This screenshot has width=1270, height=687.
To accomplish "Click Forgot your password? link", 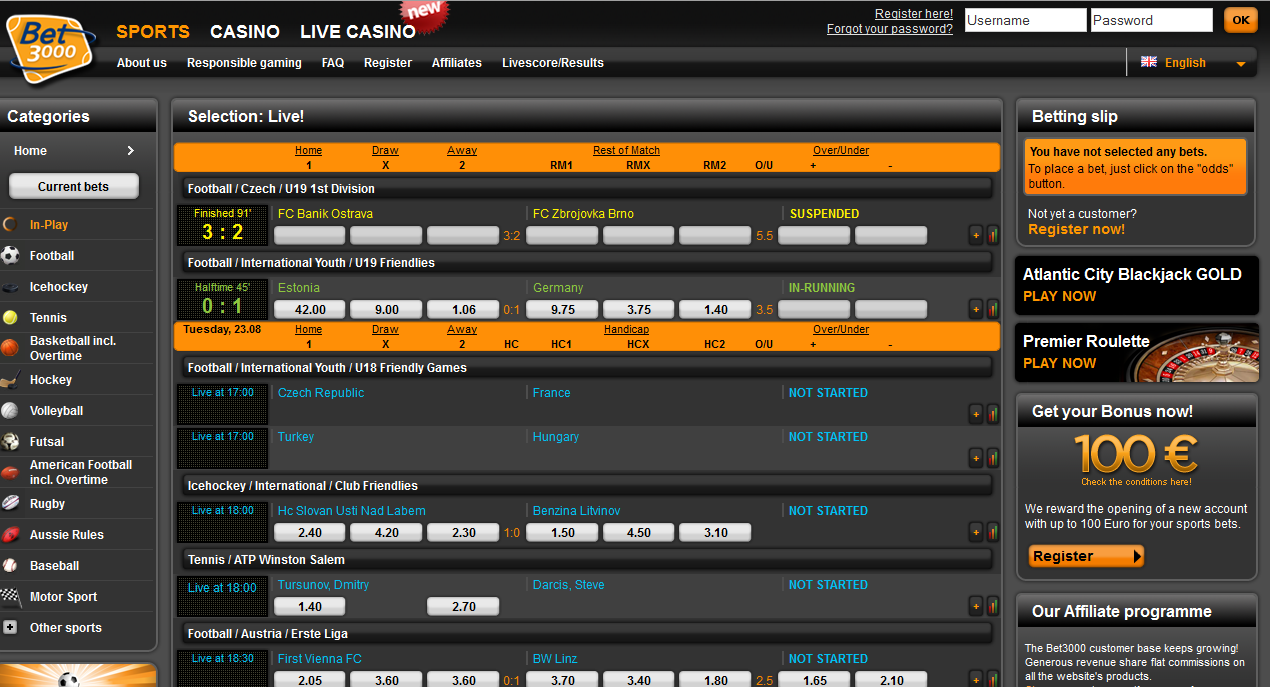I will coord(890,29).
